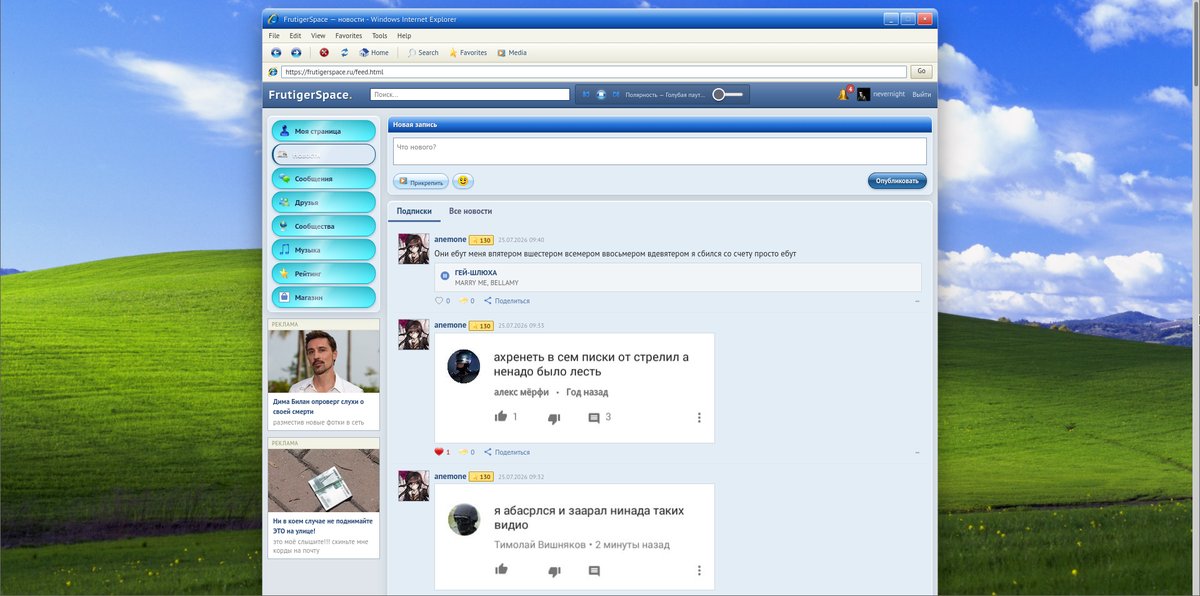Open the Help menu

point(404,35)
